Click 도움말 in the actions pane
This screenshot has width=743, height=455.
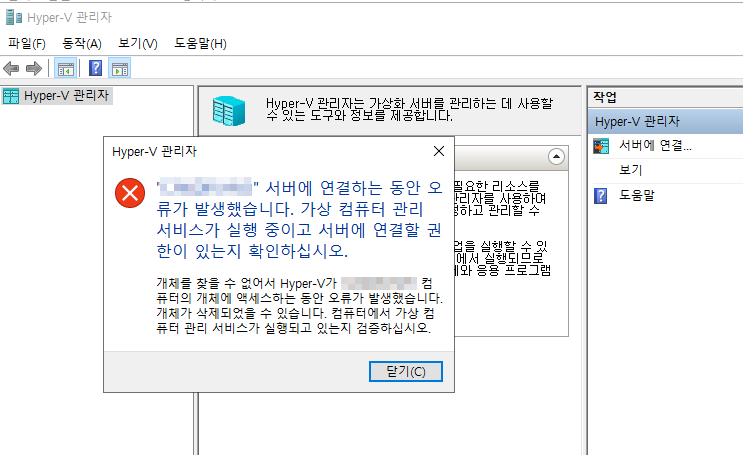(636, 195)
